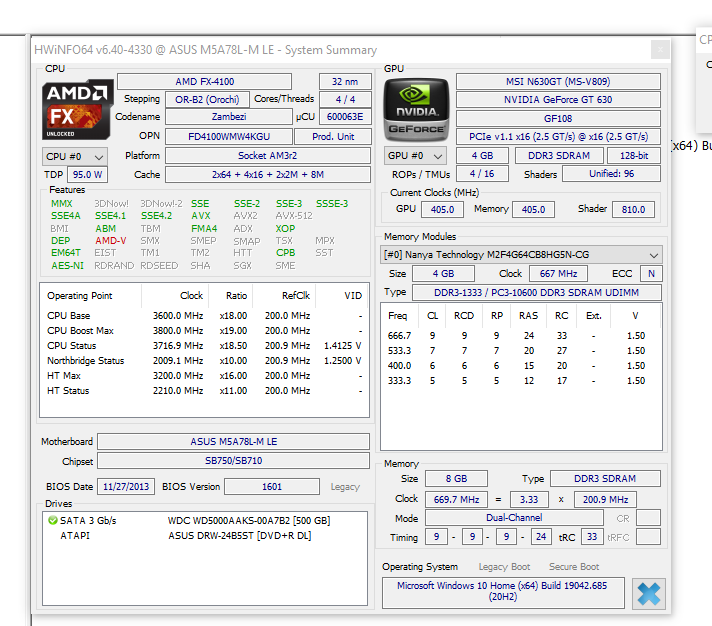Click the red AMD-V feature label
This screenshot has width=712, height=626.
(x=110, y=241)
